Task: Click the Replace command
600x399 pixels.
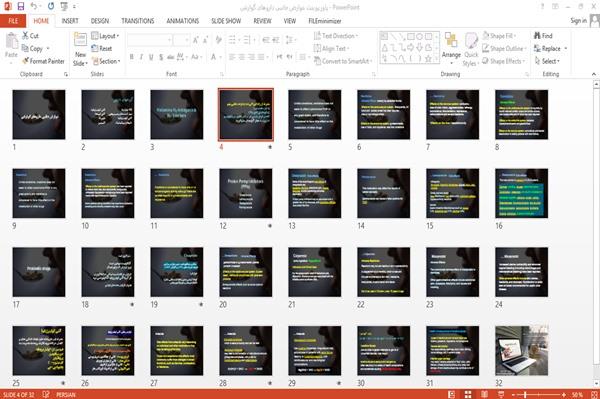Action: [x=547, y=48]
